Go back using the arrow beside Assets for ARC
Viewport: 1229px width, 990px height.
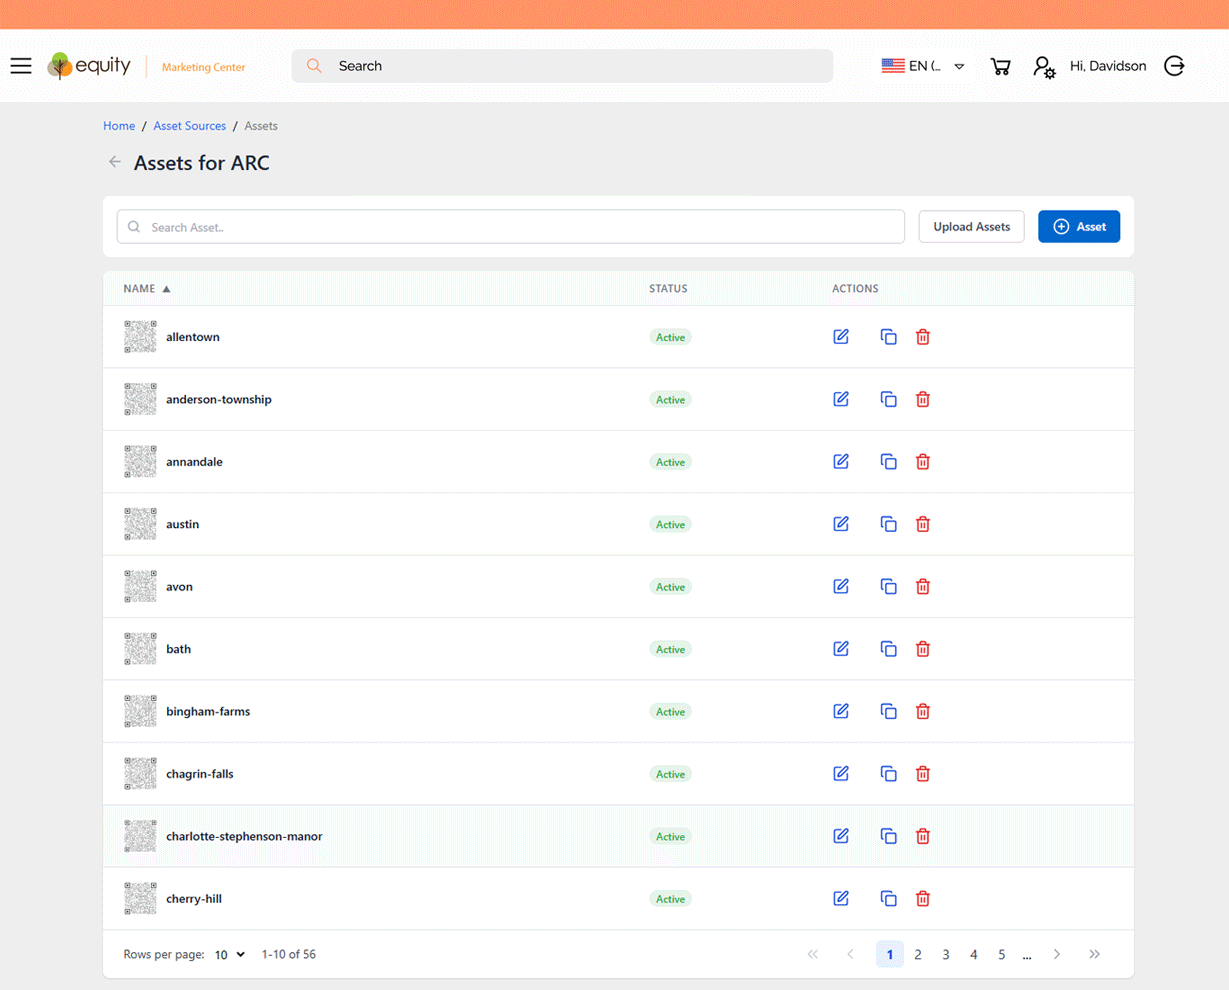115,162
